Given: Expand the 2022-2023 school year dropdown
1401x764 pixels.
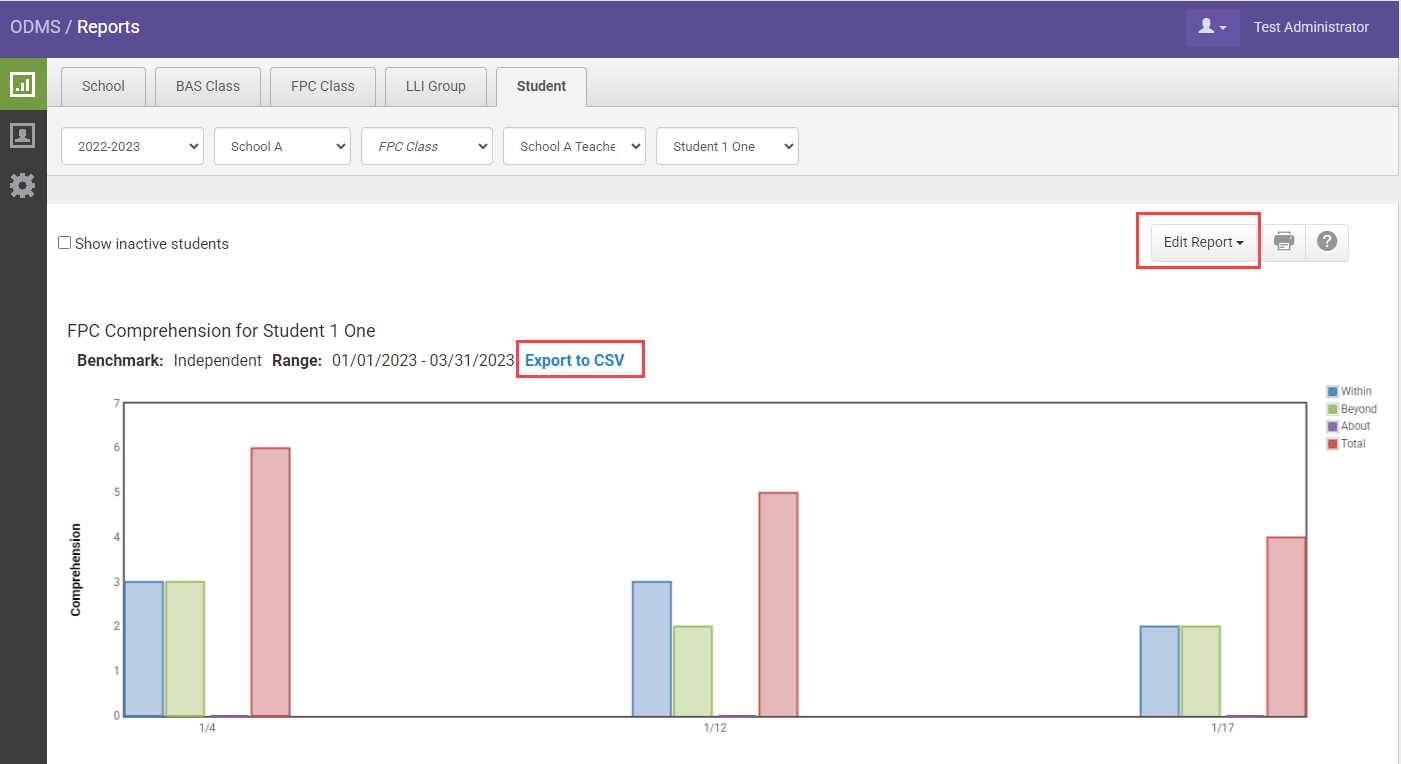Looking at the screenshot, I should click(x=132, y=146).
